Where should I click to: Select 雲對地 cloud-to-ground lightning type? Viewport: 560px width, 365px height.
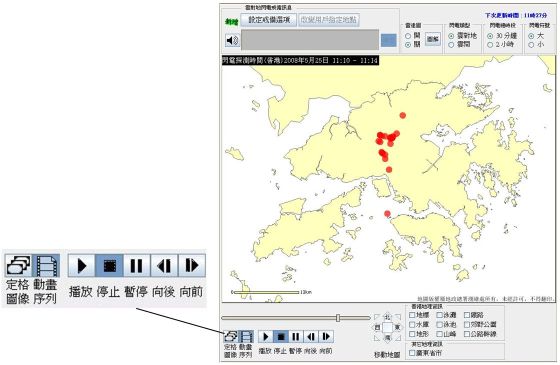(451, 36)
